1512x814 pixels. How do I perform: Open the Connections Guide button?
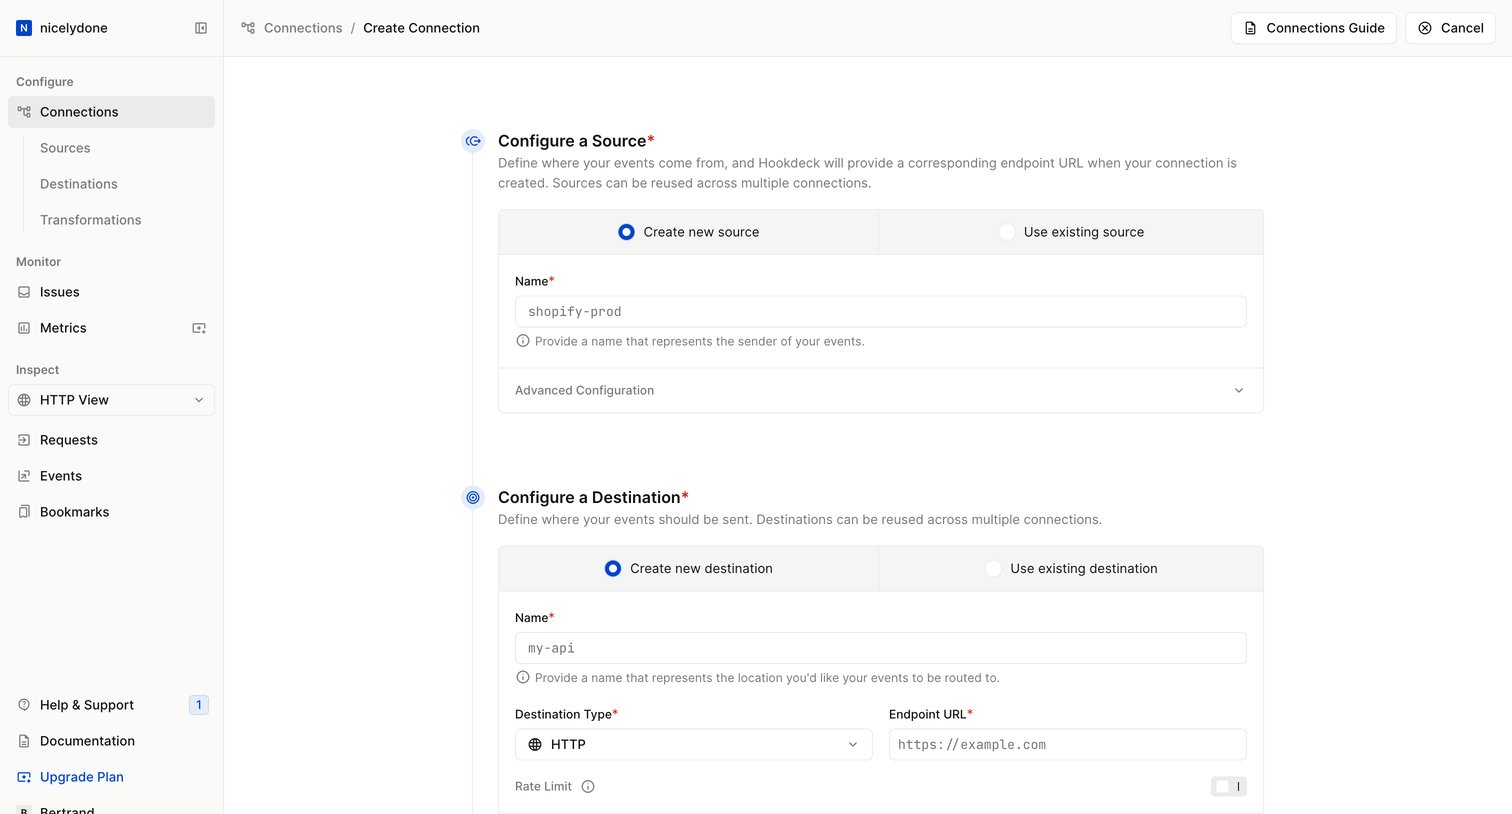[x=1313, y=28]
